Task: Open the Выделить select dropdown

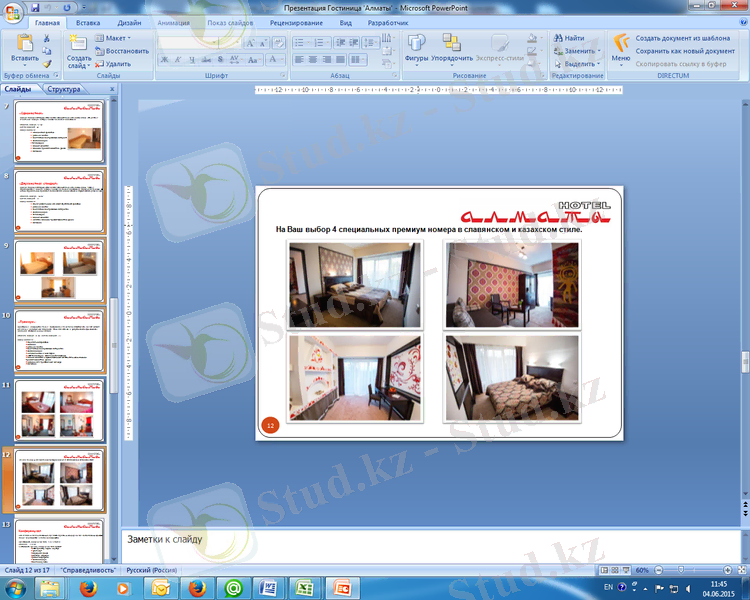Action: click(x=577, y=64)
